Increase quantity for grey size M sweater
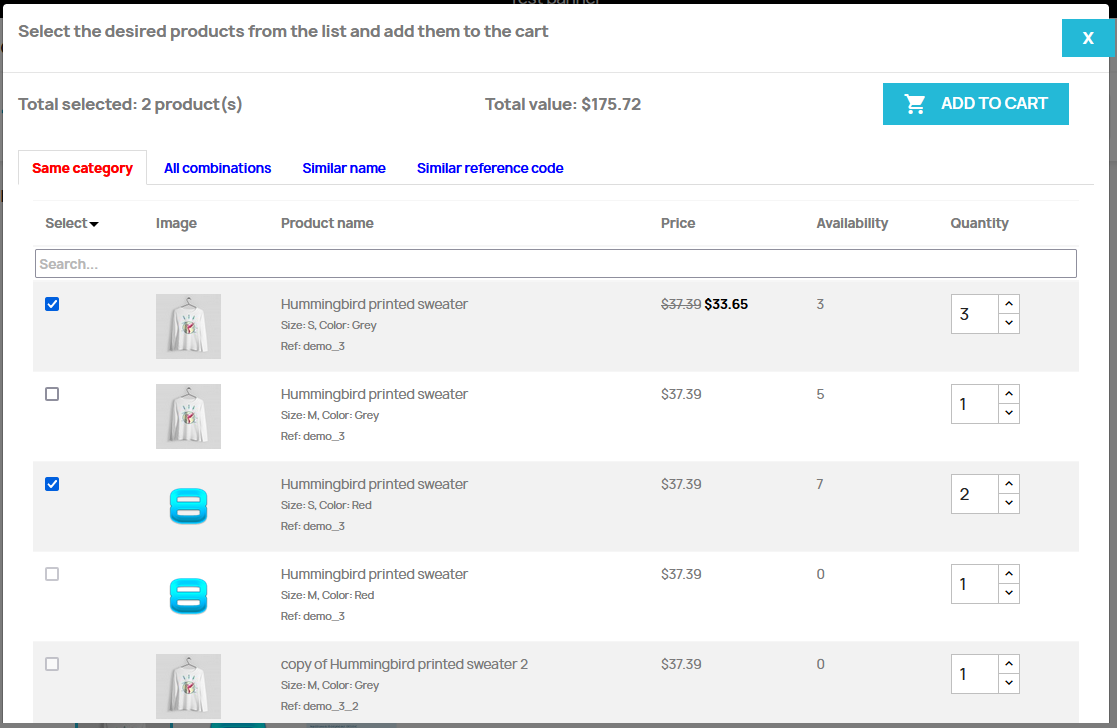Viewport: 1117px width, 728px height. click(1009, 394)
